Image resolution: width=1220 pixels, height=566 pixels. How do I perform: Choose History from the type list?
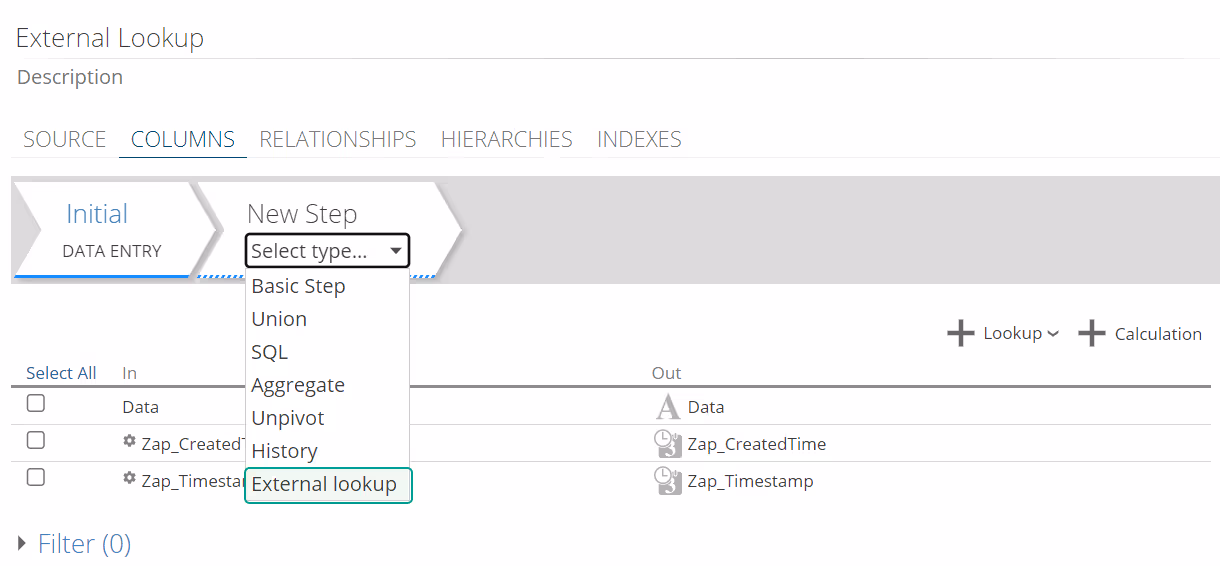tap(327, 451)
